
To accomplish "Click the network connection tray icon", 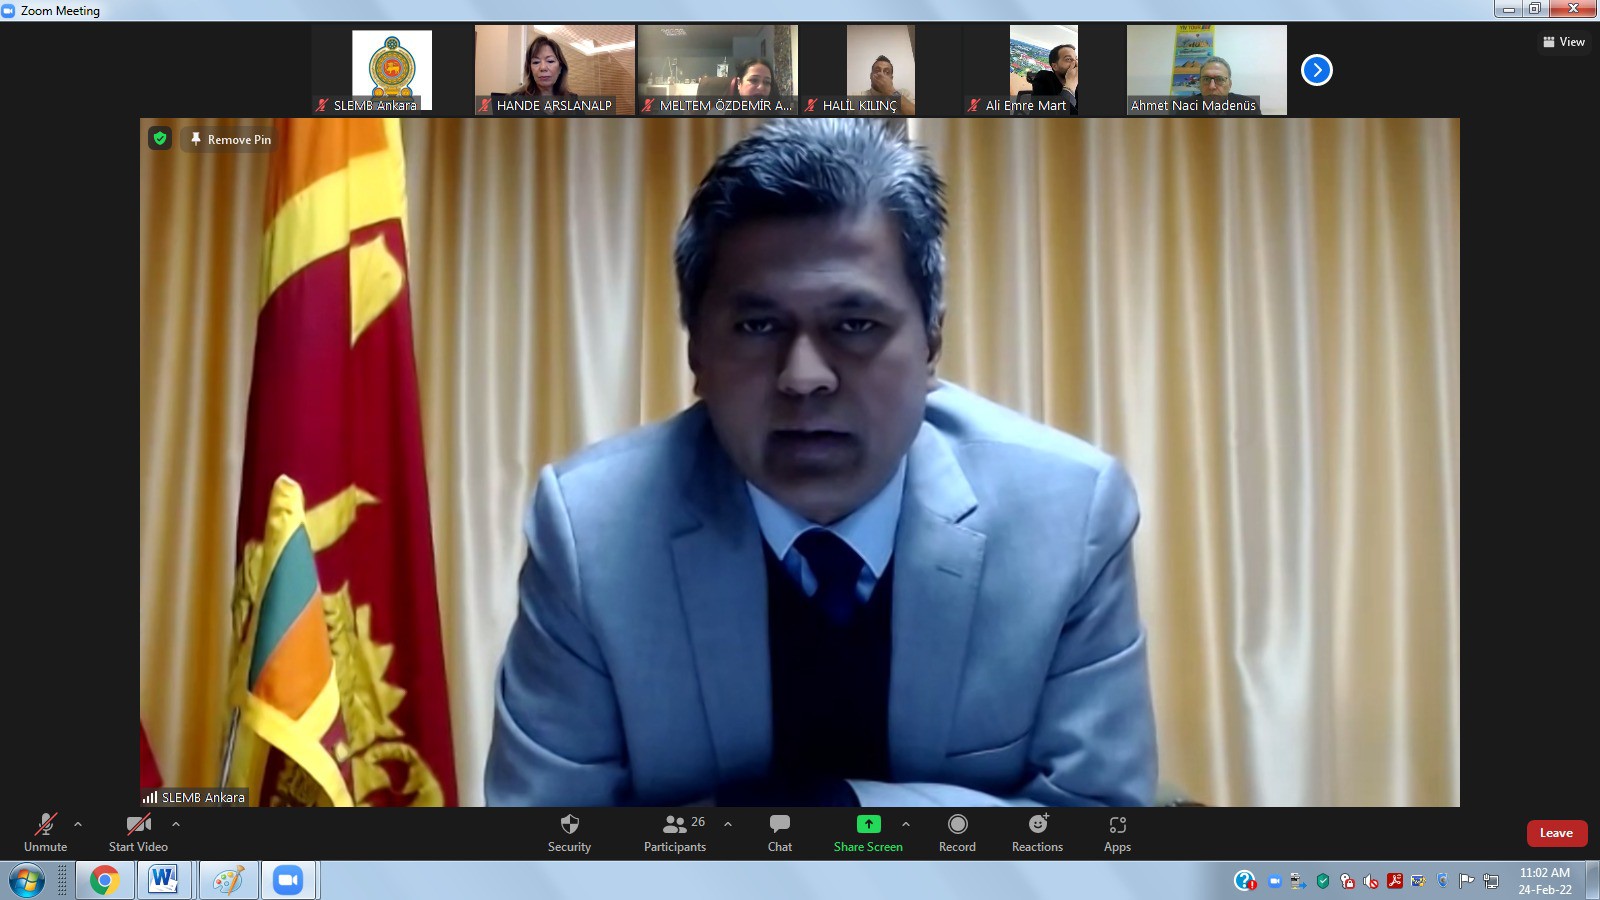I will pos(1491,881).
